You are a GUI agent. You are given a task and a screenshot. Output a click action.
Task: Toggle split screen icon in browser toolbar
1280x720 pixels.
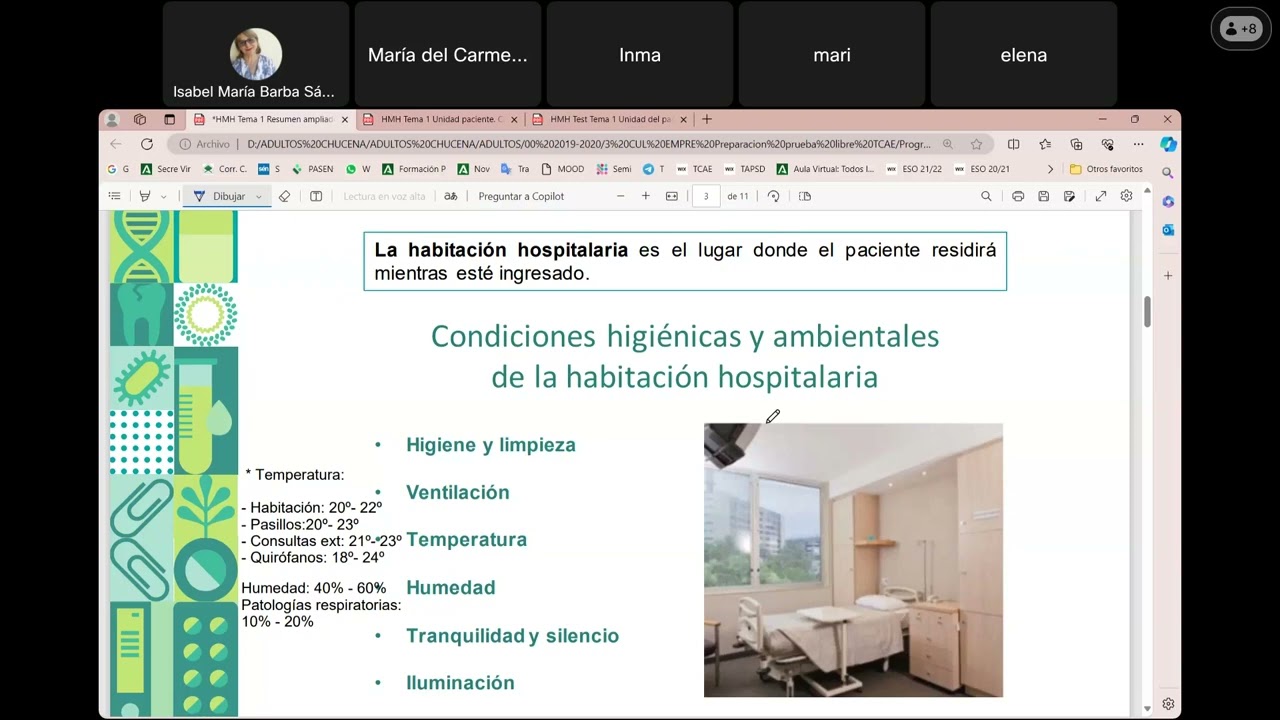1013,144
